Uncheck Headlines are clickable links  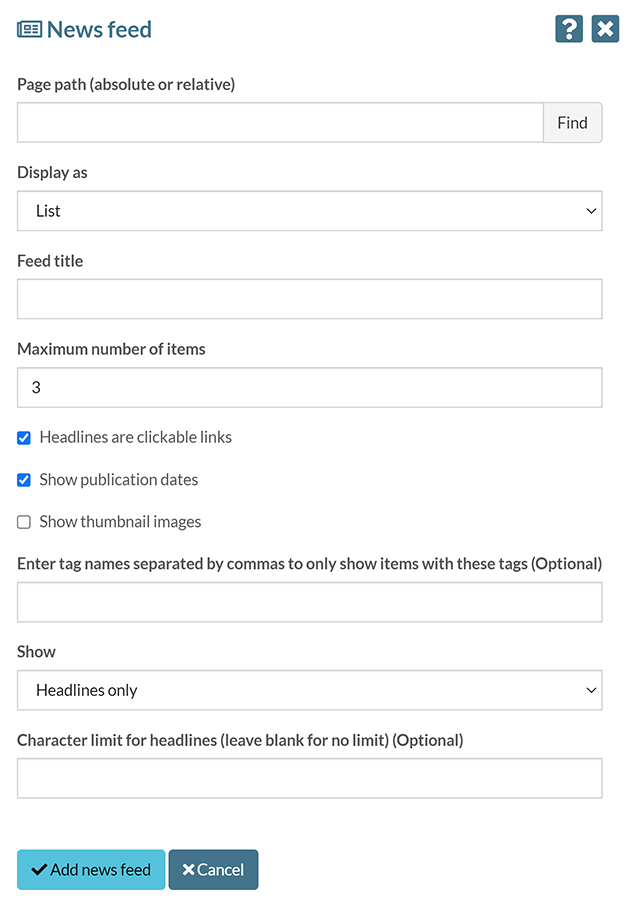24,438
